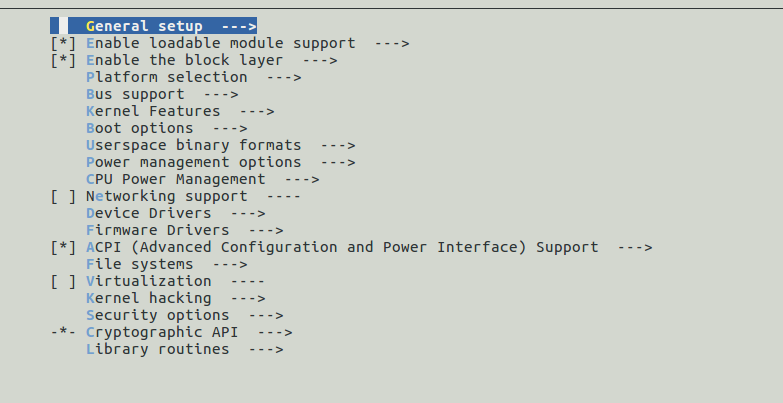Expand the Device Drivers submenu arrow
The width and height of the screenshot is (783, 403).
248,213
